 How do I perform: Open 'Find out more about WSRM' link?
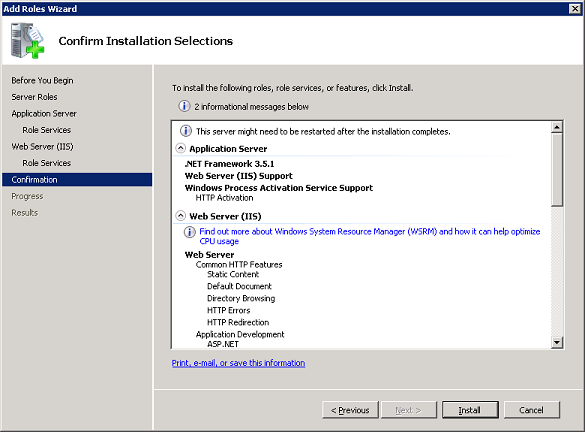click(370, 236)
